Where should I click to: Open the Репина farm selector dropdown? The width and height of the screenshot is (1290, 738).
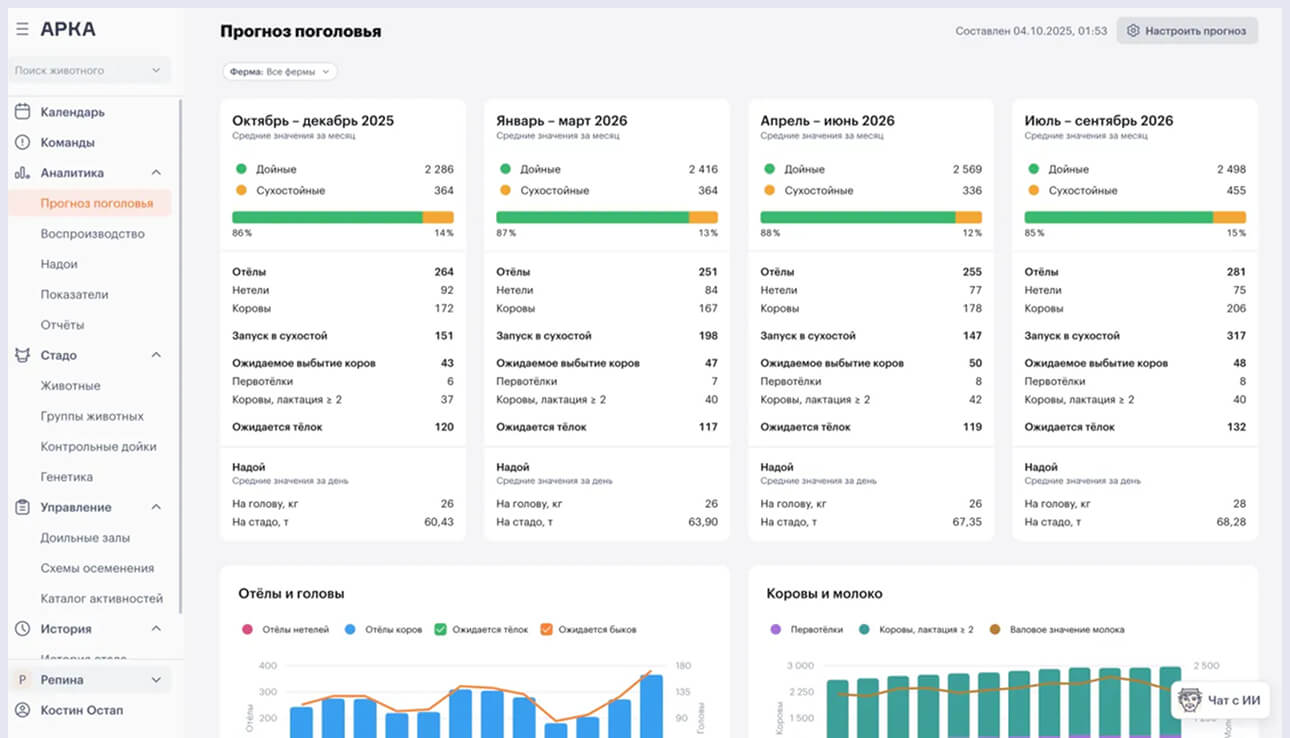90,680
